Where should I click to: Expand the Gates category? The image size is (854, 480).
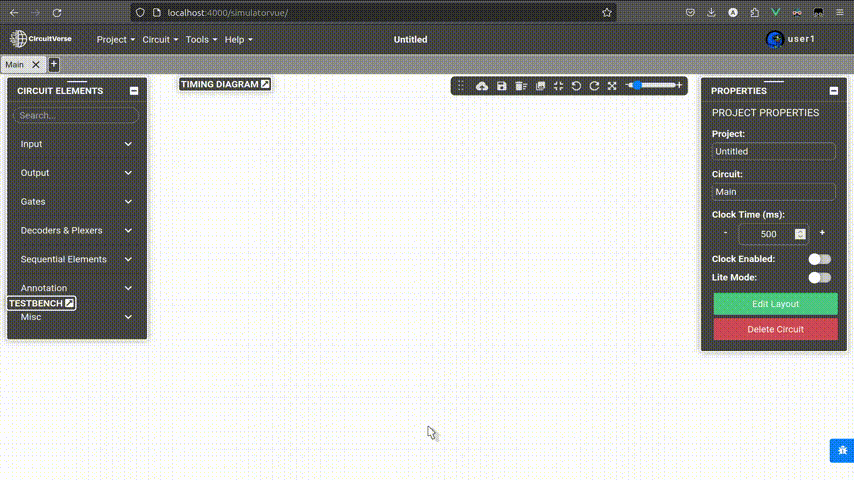point(76,202)
